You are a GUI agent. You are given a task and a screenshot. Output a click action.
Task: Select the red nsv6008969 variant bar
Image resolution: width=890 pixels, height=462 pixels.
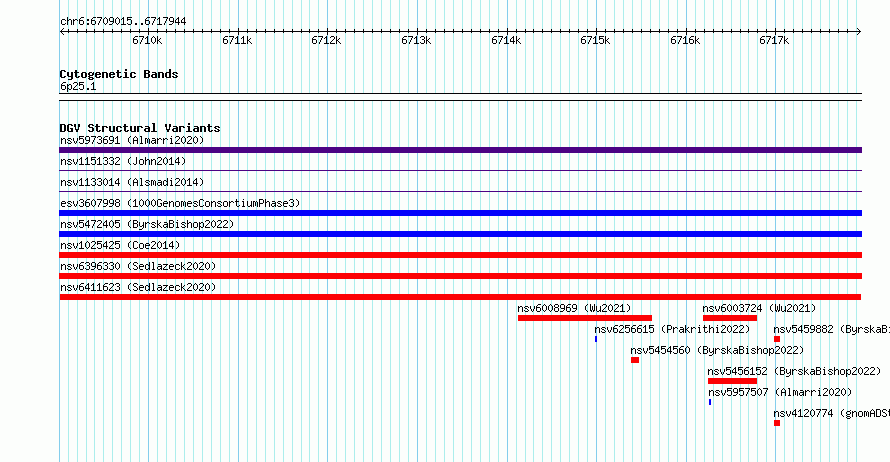[x=585, y=318]
